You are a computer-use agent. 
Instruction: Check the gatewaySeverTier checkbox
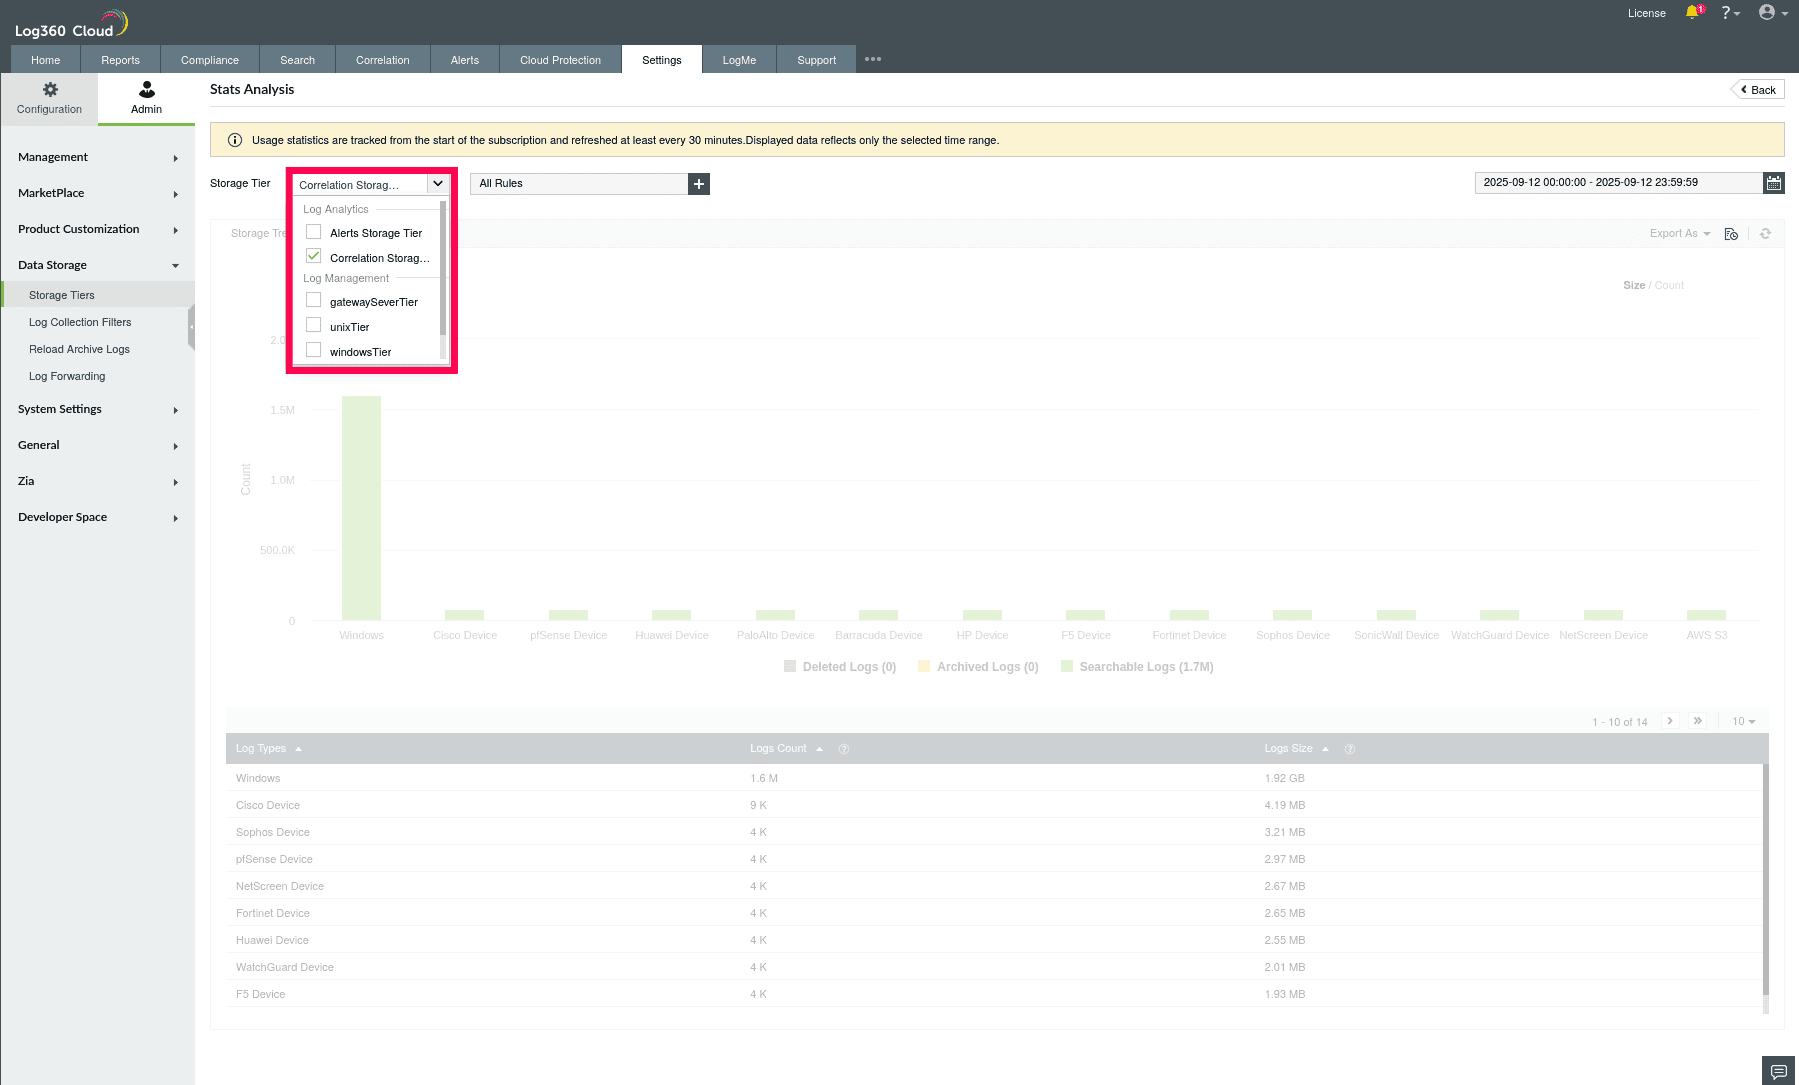(x=314, y=301)
